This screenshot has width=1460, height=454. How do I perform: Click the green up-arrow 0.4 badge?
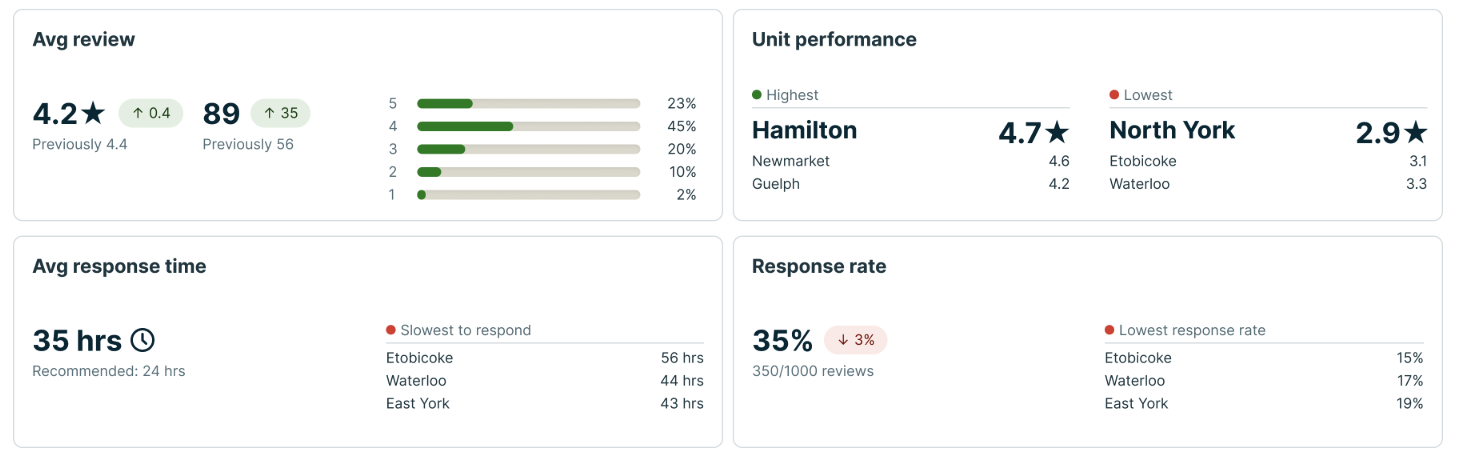click(151, 113)
